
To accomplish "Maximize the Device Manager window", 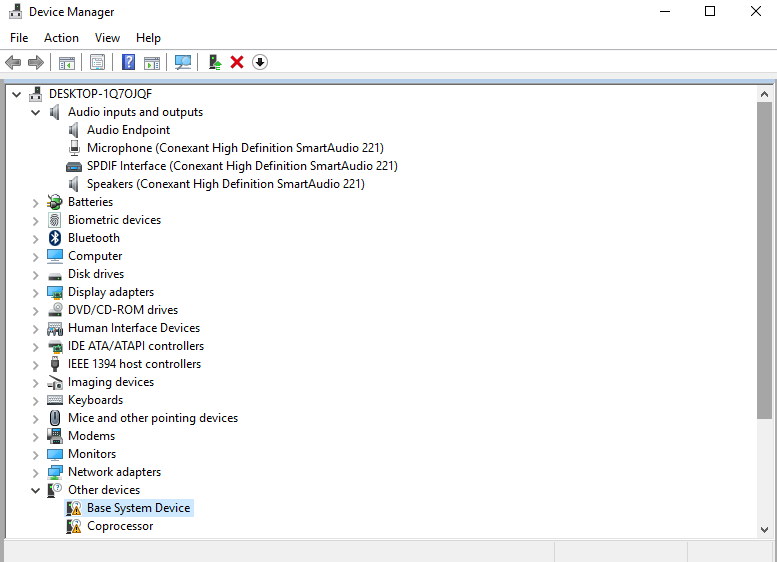I will click(710, 11).
